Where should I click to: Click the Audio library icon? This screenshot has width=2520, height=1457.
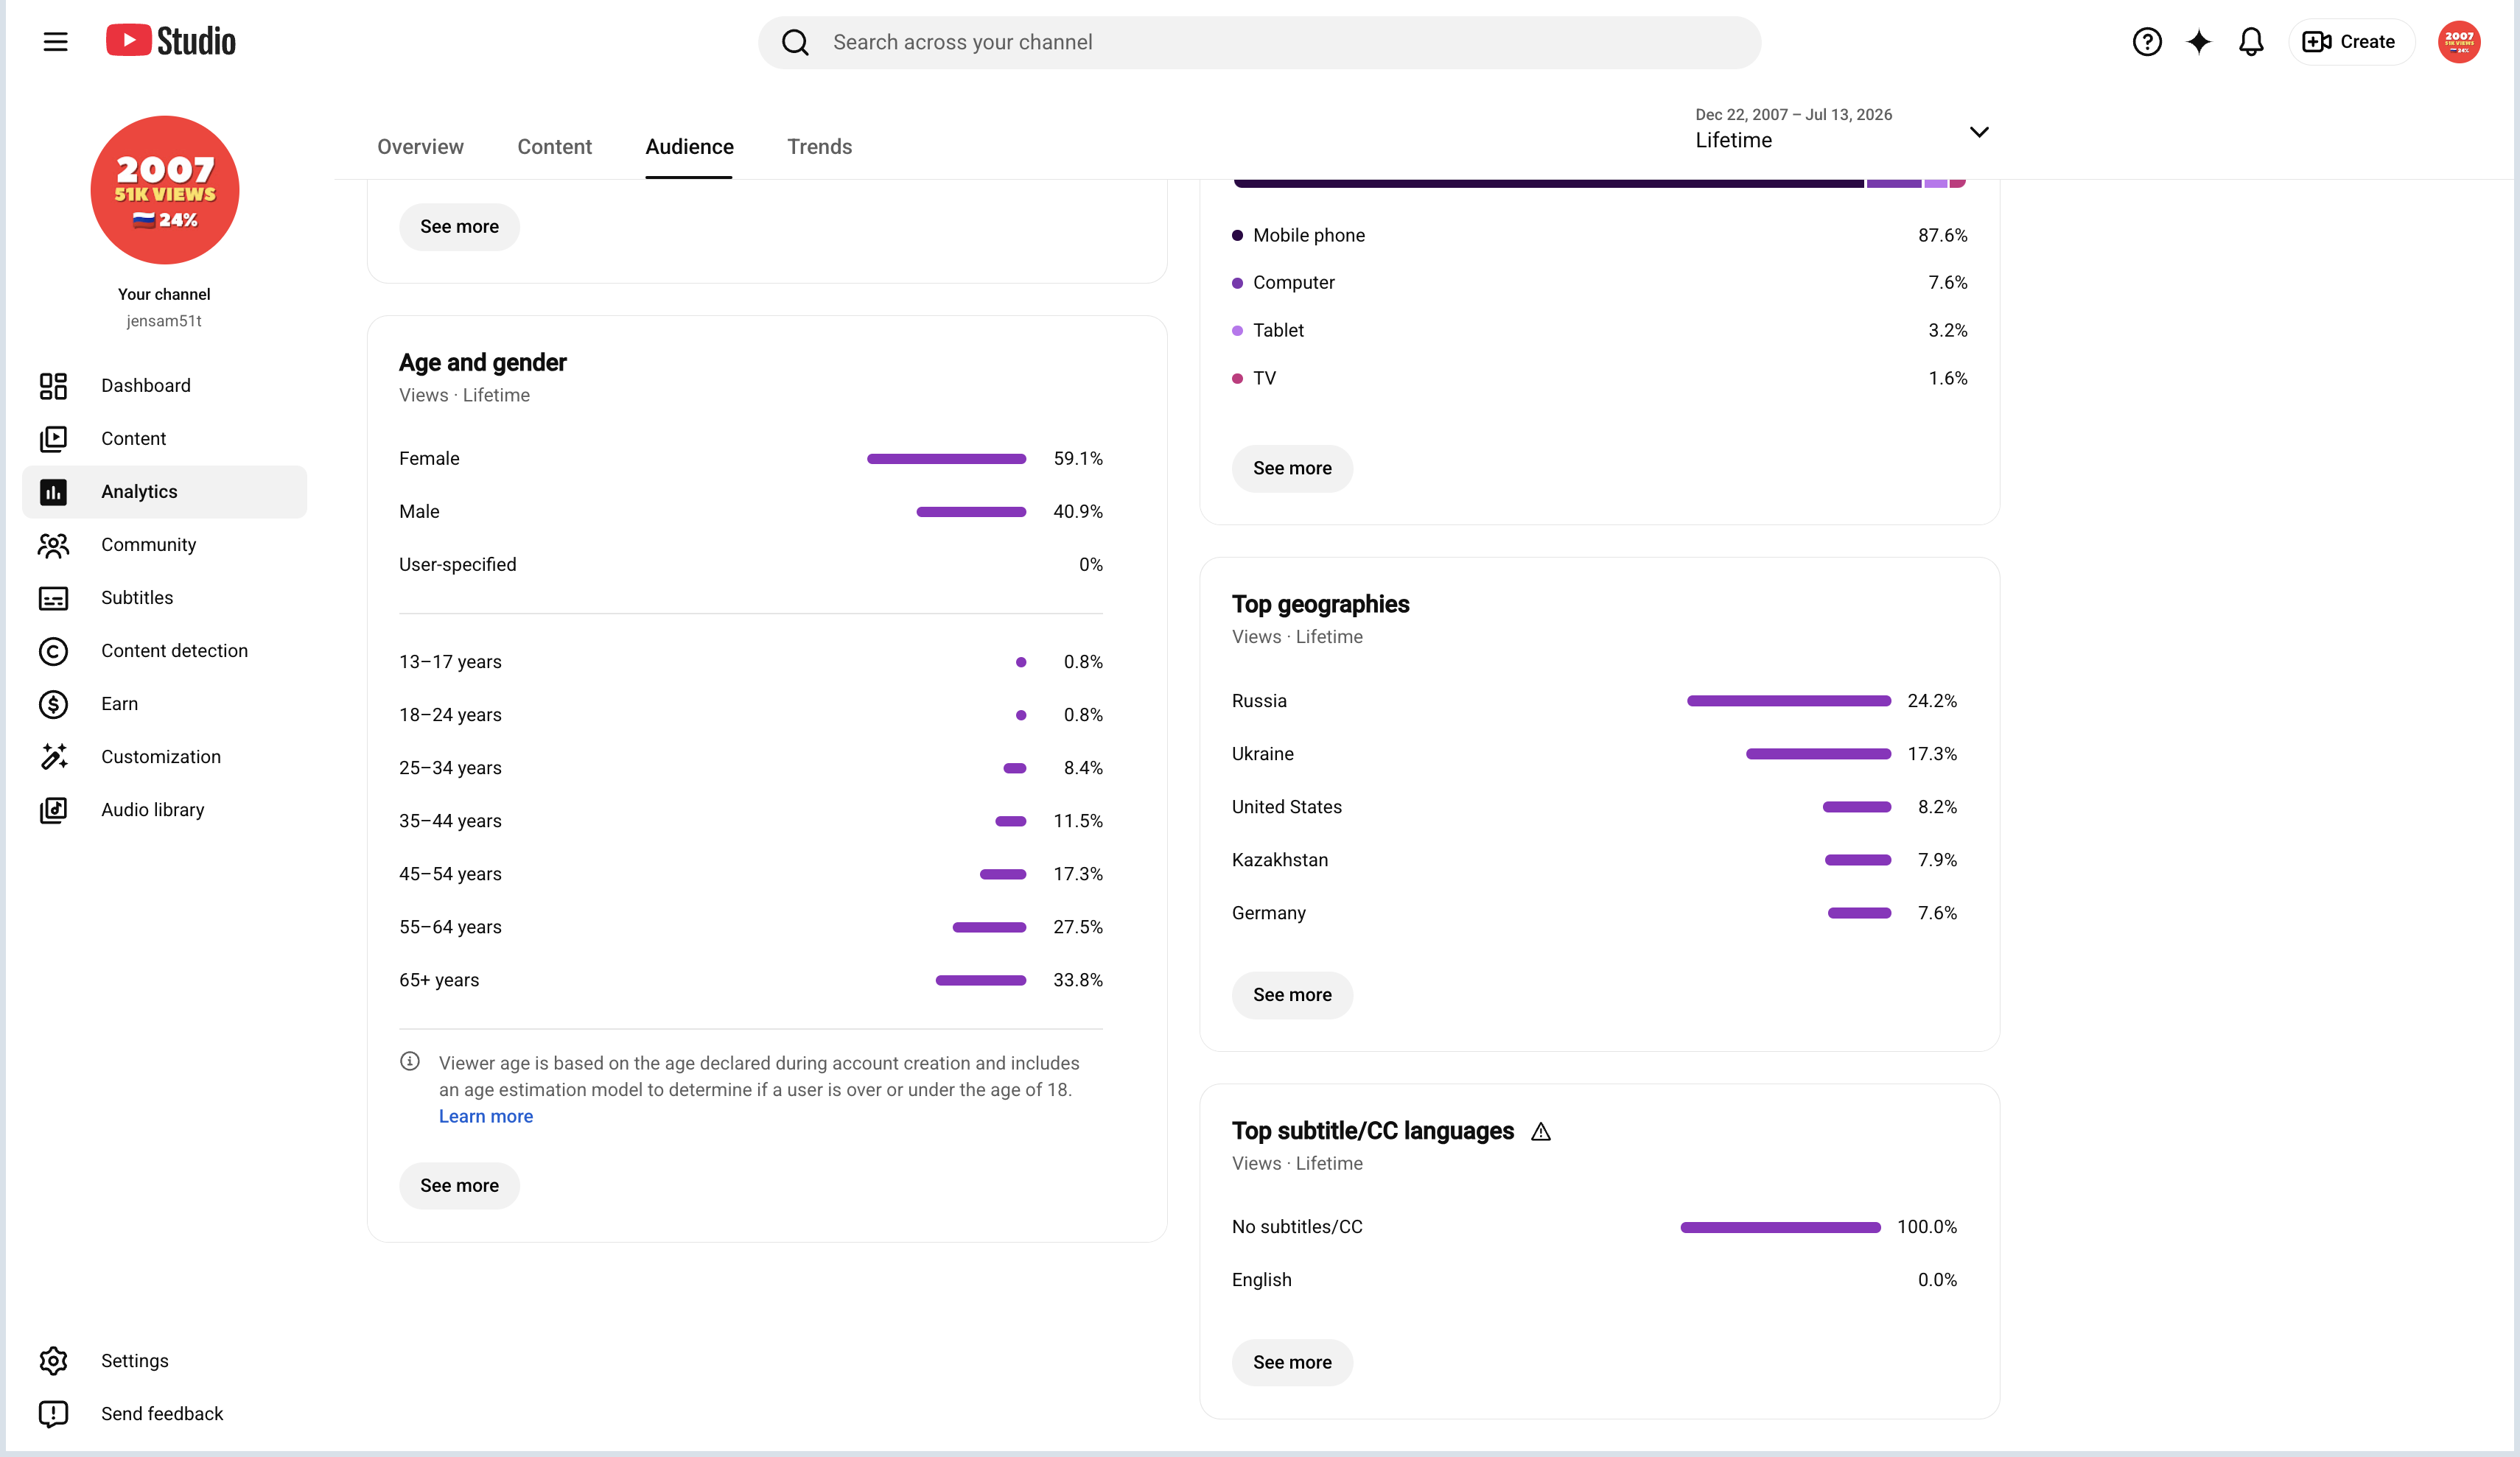pyautogui.click(x=53, y=810)
